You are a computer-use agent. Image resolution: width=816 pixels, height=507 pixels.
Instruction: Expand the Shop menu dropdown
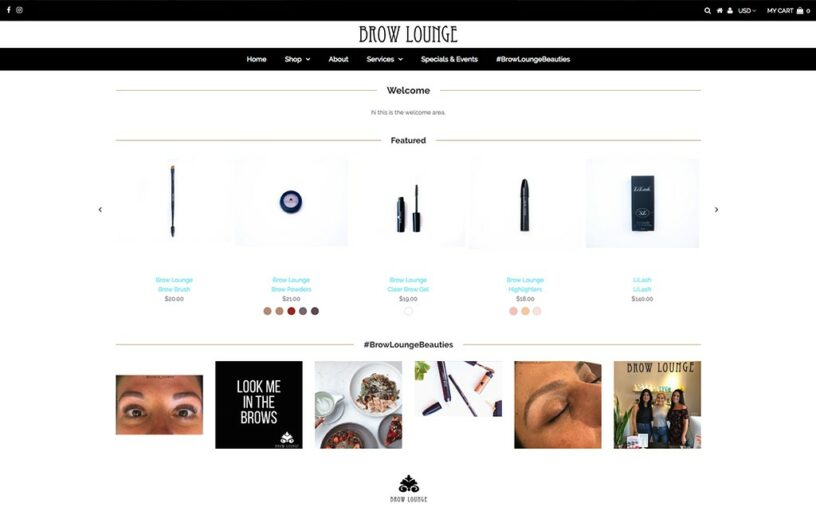click(x=297, y=59)
